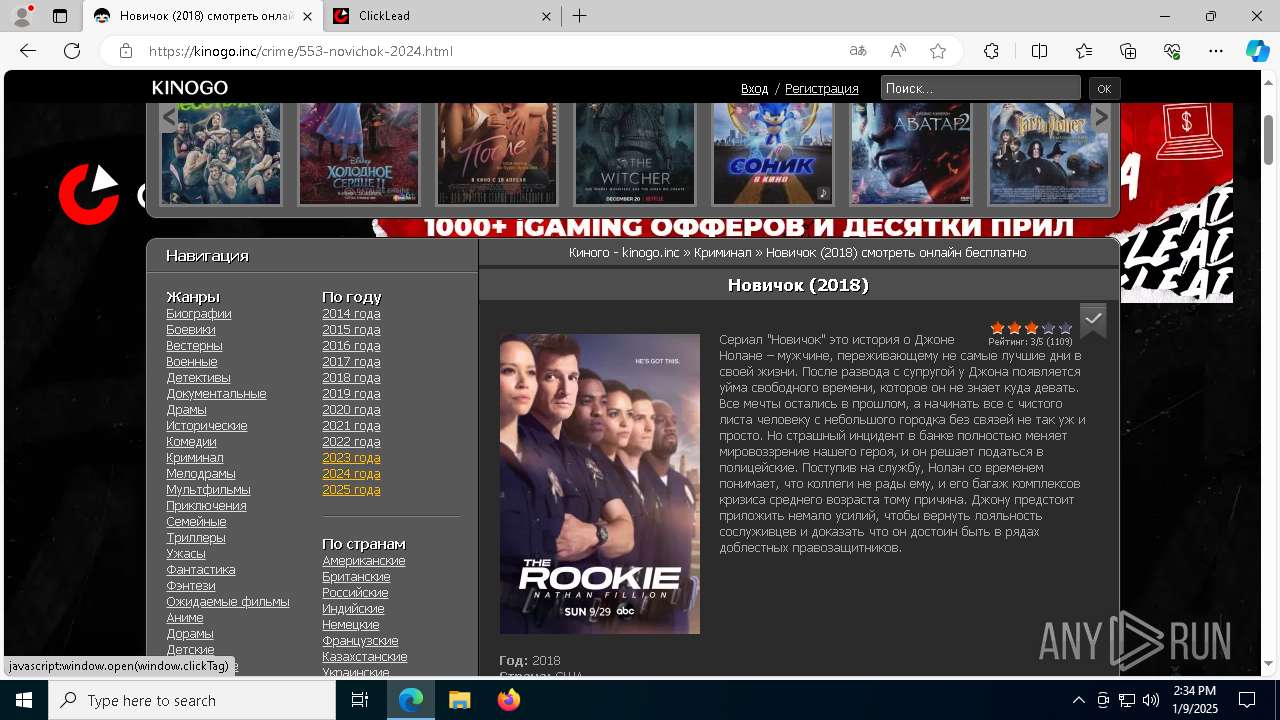Open the 2018 года link
Image resolution: width=1280 pixels, height=720 pixels.
click(x=351, y=377)
